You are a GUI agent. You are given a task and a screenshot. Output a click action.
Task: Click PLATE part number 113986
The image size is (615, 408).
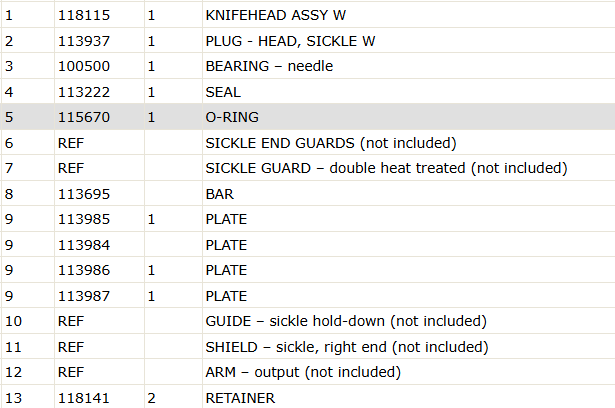click(84, 270)
